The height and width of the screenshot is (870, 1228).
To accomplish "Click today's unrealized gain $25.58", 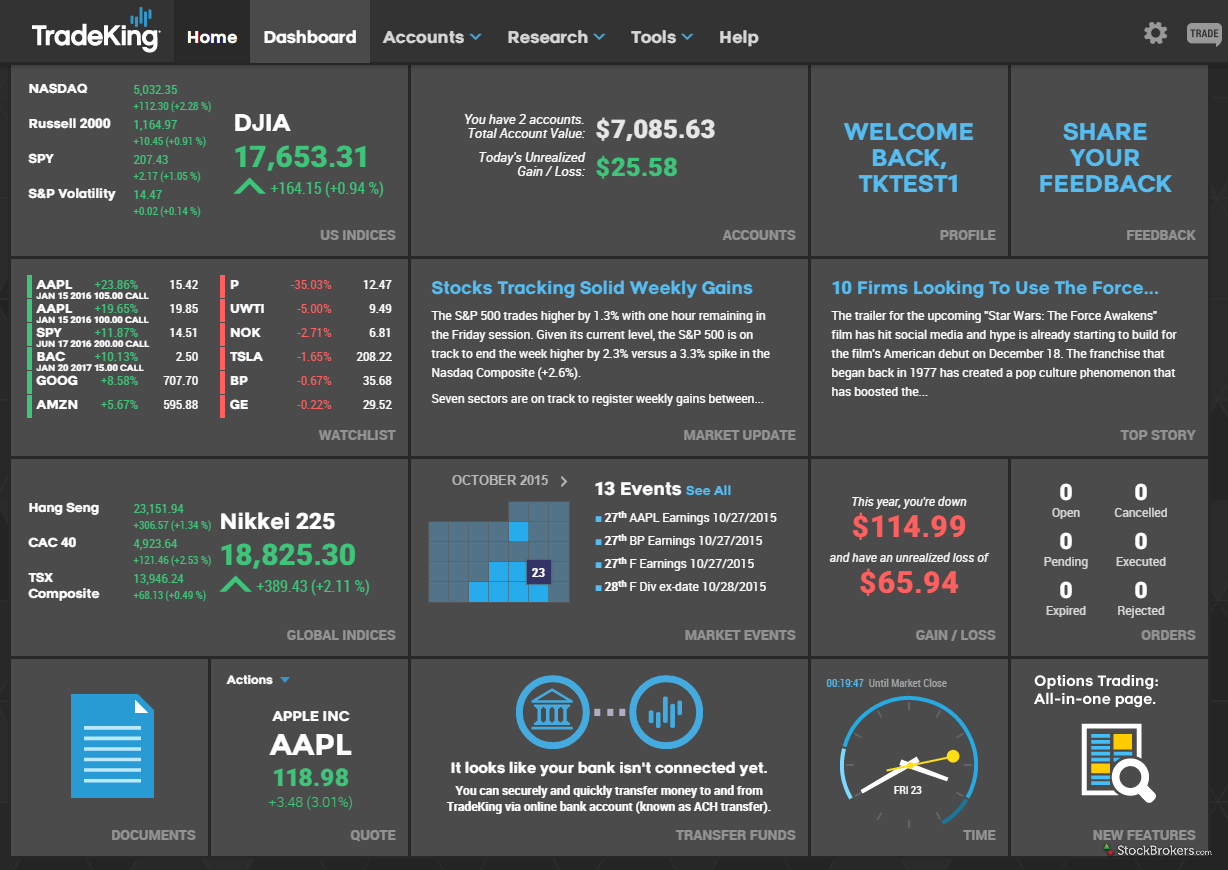I will (x=636, y=167).
